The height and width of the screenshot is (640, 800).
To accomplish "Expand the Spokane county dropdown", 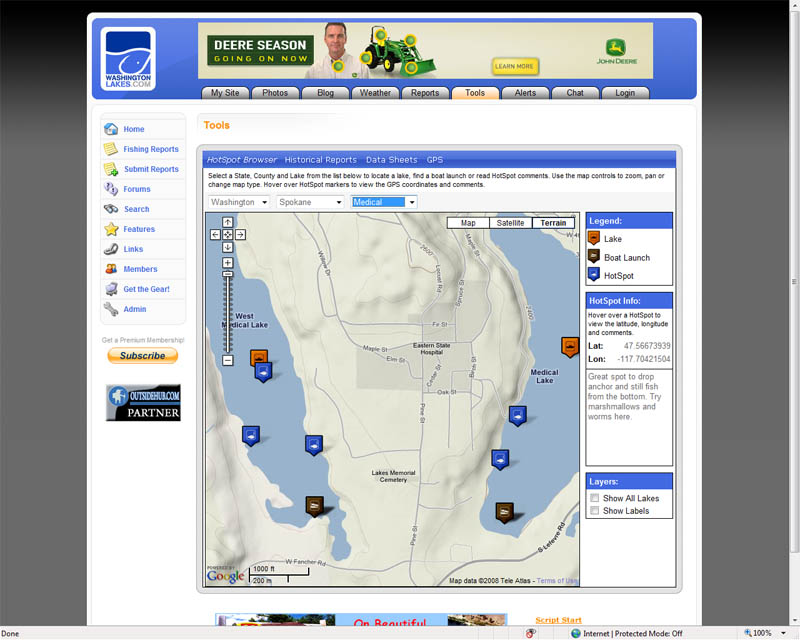I will [x=309, y=202].
